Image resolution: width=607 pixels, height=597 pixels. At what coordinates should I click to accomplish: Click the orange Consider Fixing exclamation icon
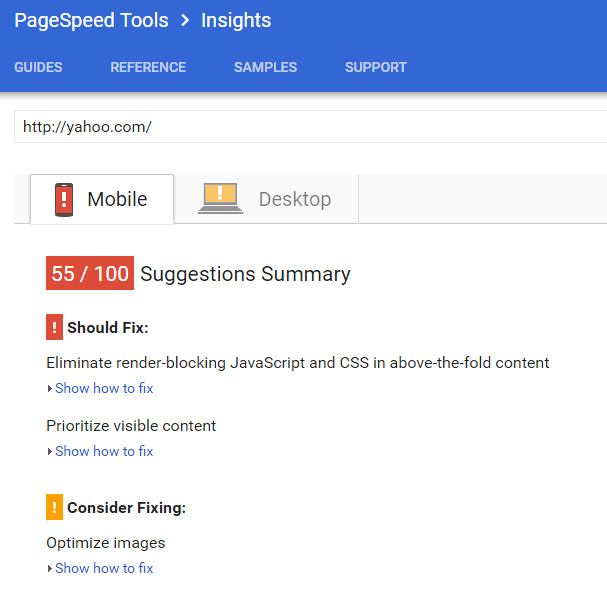(54, 507)
